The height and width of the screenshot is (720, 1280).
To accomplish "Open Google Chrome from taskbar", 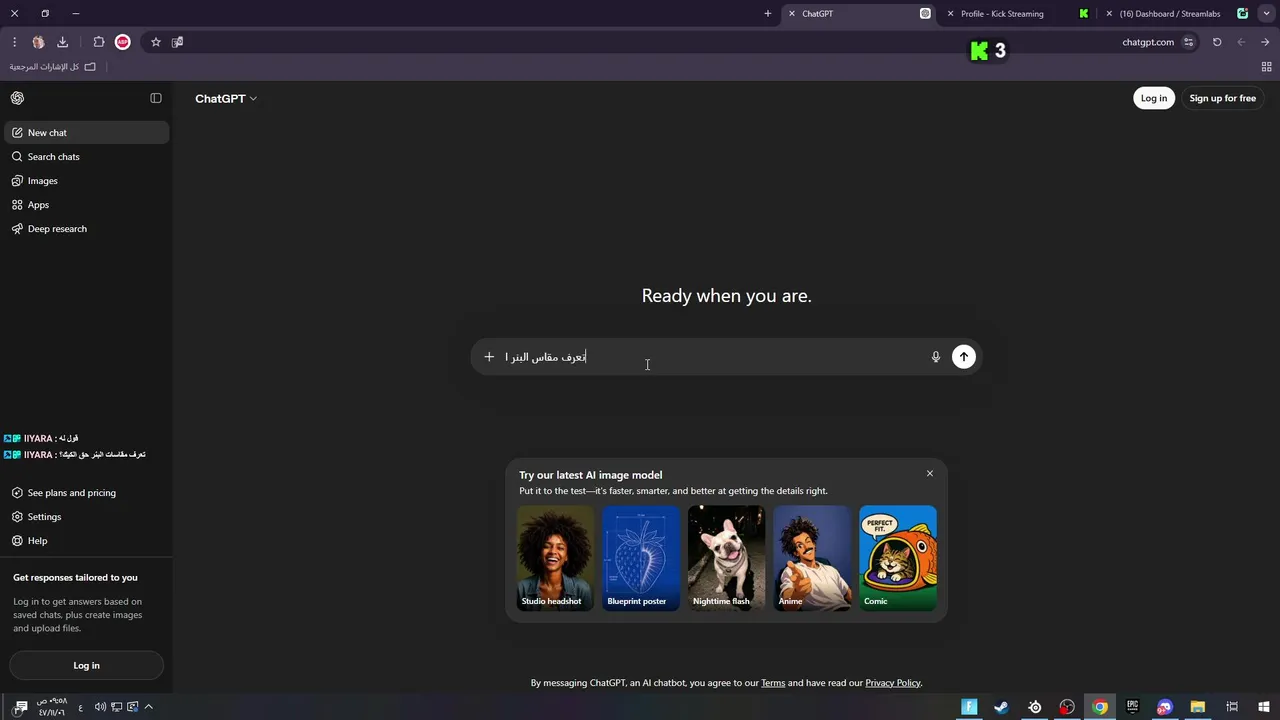I will [x=1100, y=707].
